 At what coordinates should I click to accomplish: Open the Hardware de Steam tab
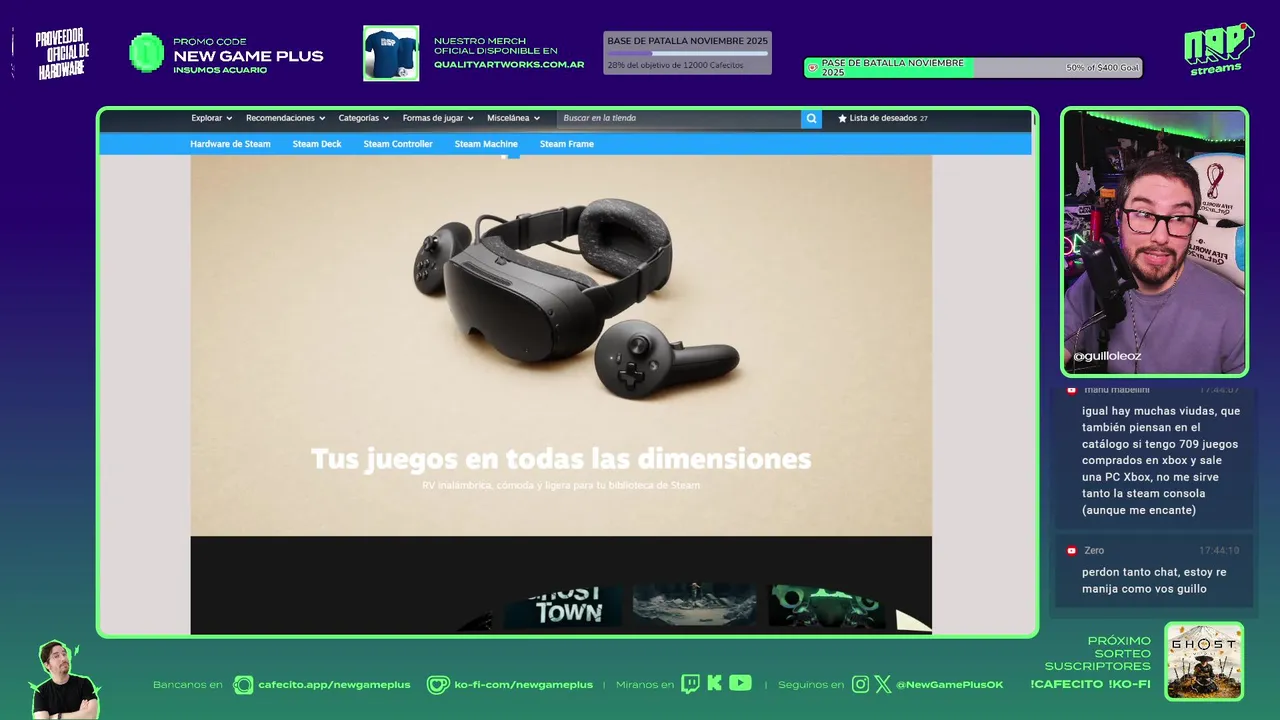pos(230,144)
